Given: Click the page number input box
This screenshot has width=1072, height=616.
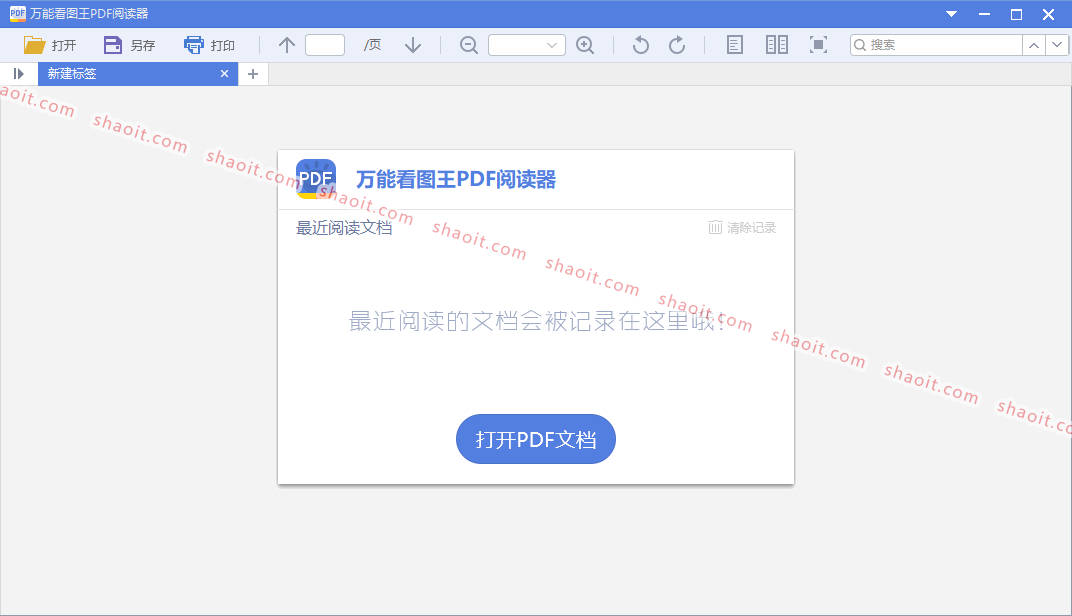Looking at the screenshot, I should 325,45.
